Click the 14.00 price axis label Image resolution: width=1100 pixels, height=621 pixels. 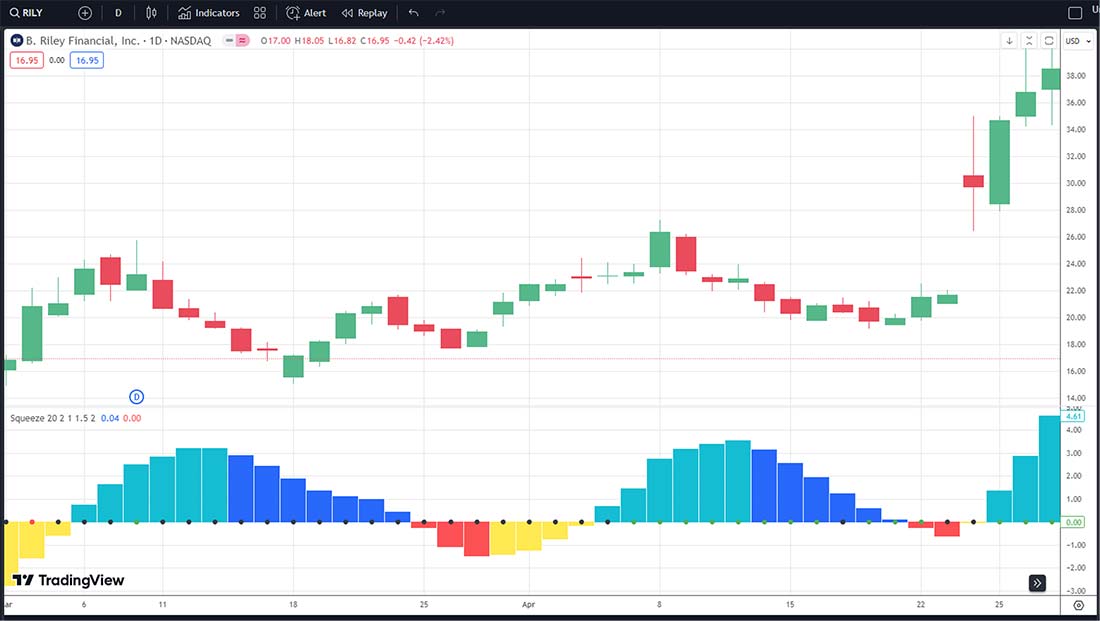click(x=1075, y=398)
